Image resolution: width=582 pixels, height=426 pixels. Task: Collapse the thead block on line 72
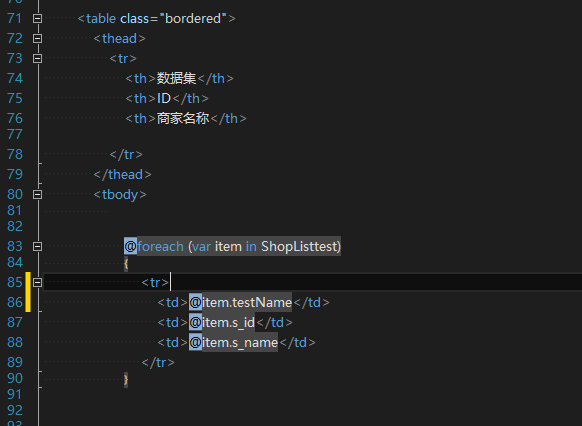click(x=37, y=39)
